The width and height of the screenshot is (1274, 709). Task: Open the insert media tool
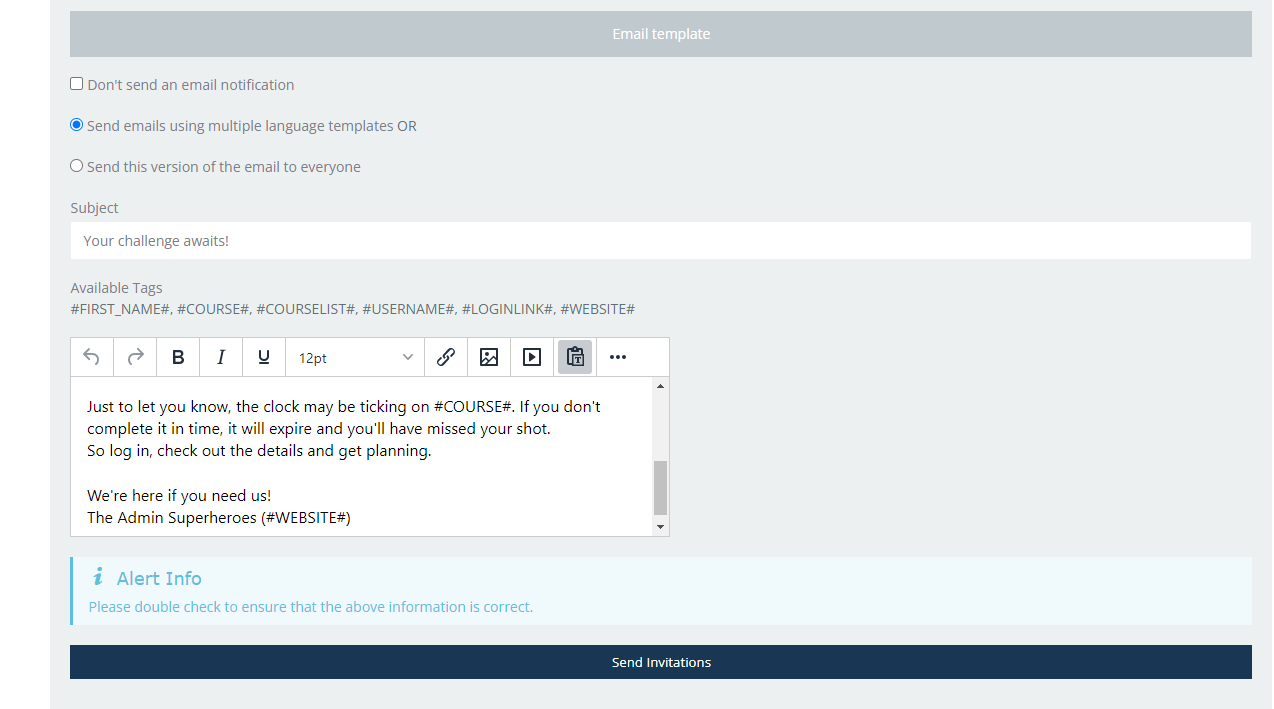[x=532, y=357]
